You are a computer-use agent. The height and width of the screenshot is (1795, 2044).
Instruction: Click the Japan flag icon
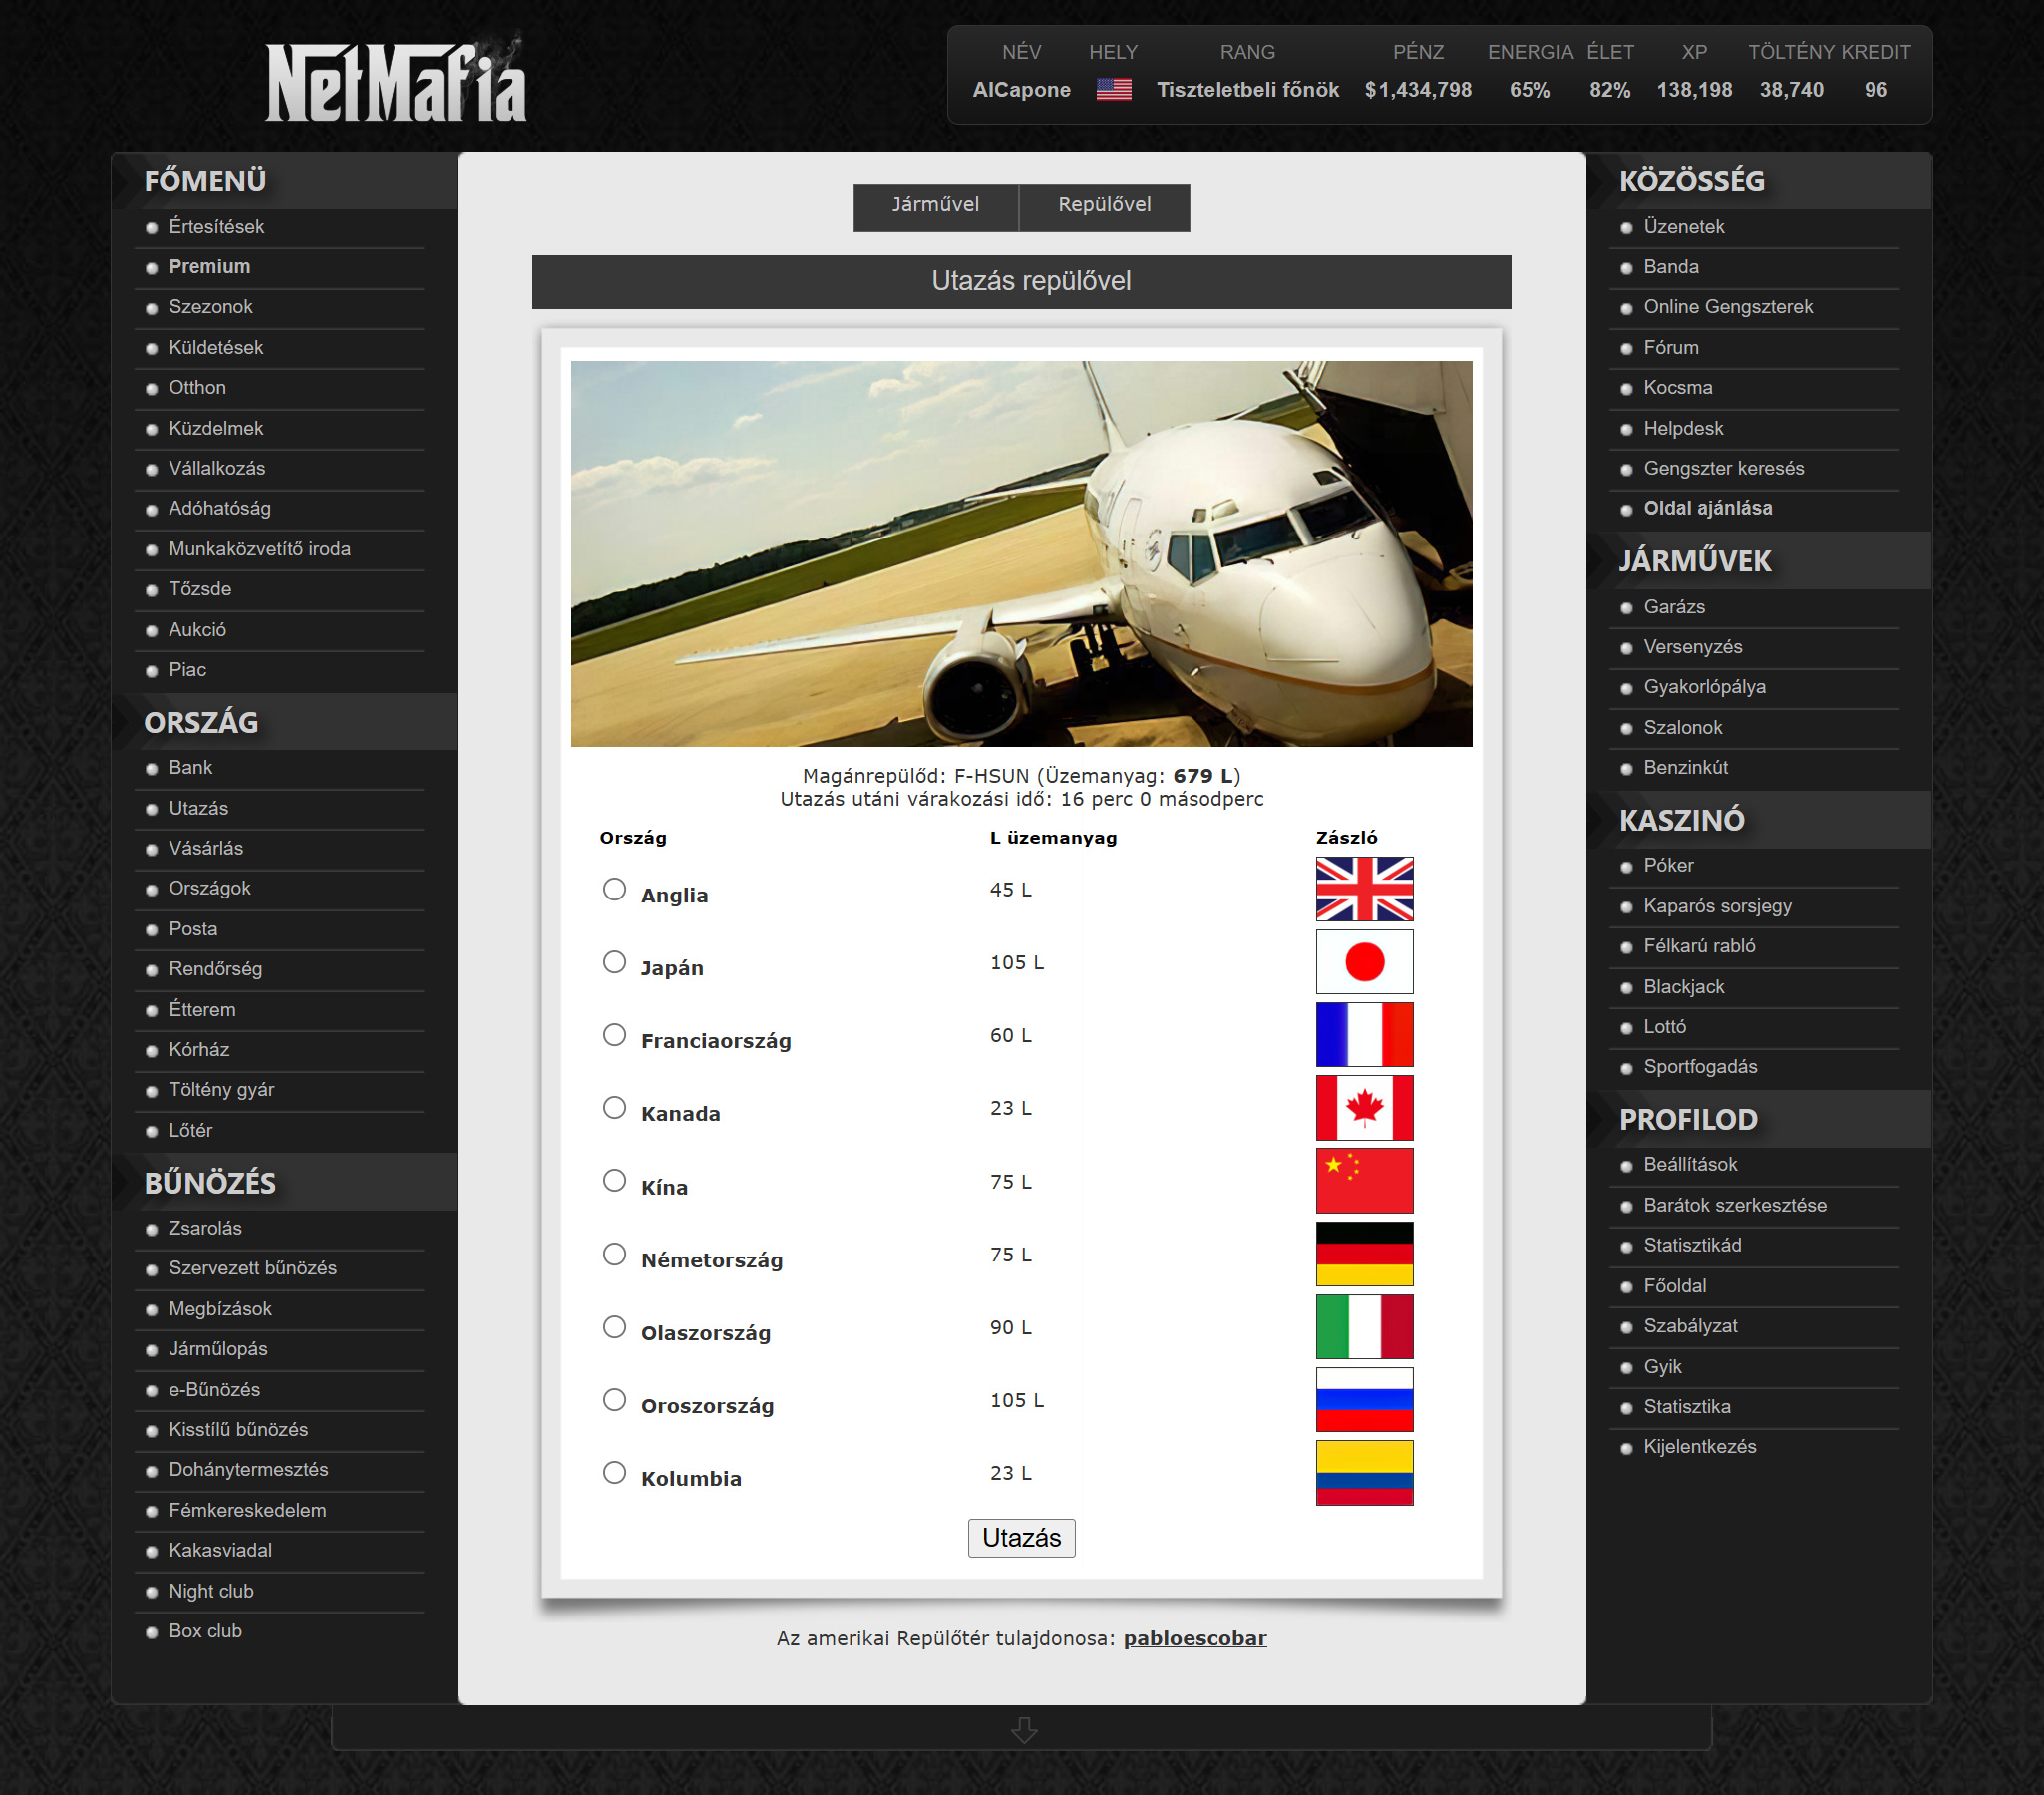click(x=1363, y=962)
